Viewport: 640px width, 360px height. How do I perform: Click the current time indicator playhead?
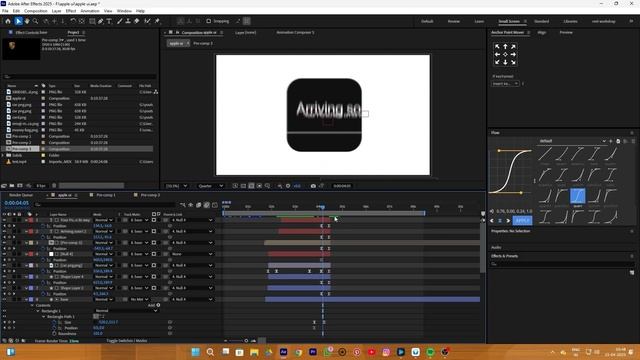321,207
